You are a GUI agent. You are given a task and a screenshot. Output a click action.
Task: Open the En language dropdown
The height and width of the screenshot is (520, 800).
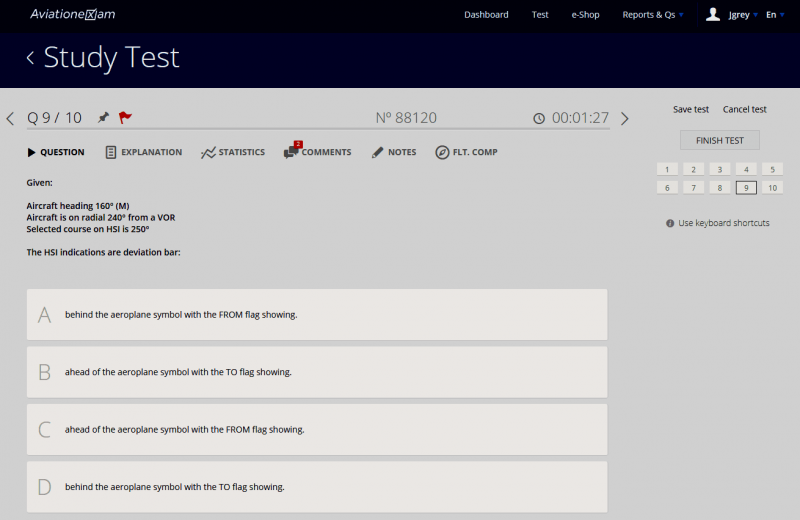tap(774, 15)
